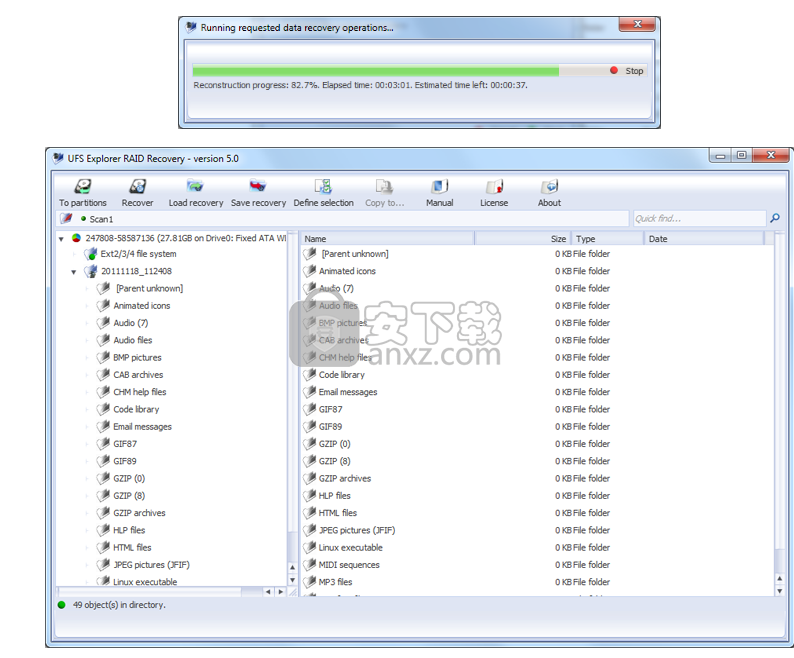Click folder icon beside HTML files in list
The image size is (794, 658).
point(309,513)
